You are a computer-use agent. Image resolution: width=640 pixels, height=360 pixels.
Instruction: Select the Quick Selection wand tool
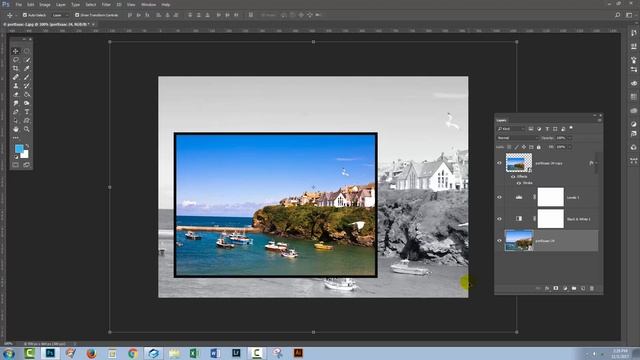tap(27, 60)
